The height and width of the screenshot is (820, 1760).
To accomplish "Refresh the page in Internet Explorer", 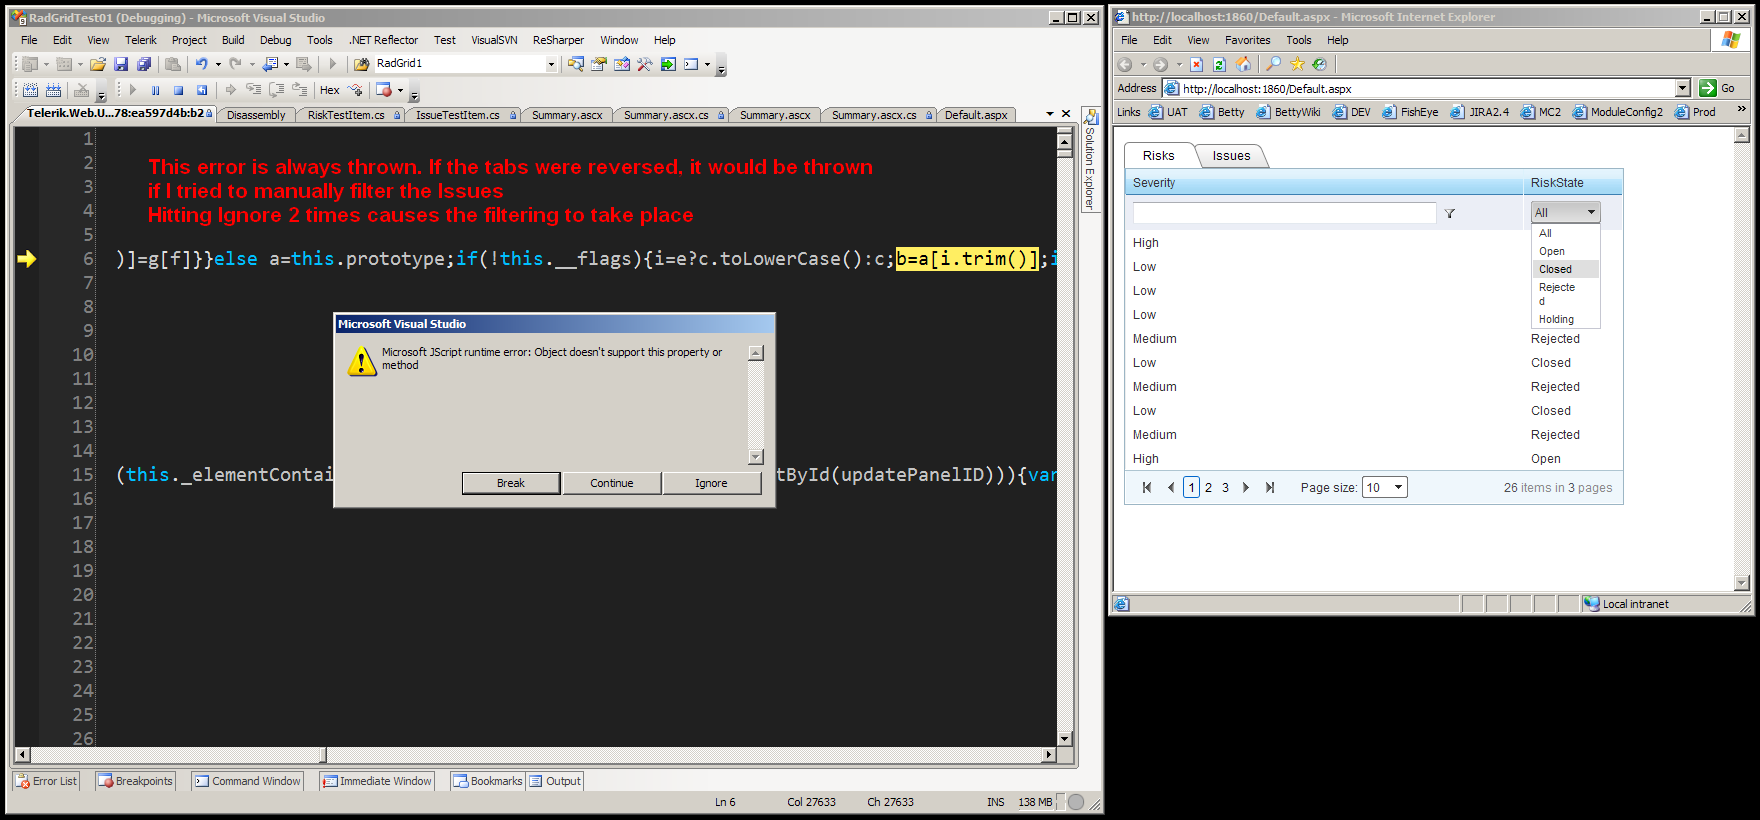I will coord(1219,64).
